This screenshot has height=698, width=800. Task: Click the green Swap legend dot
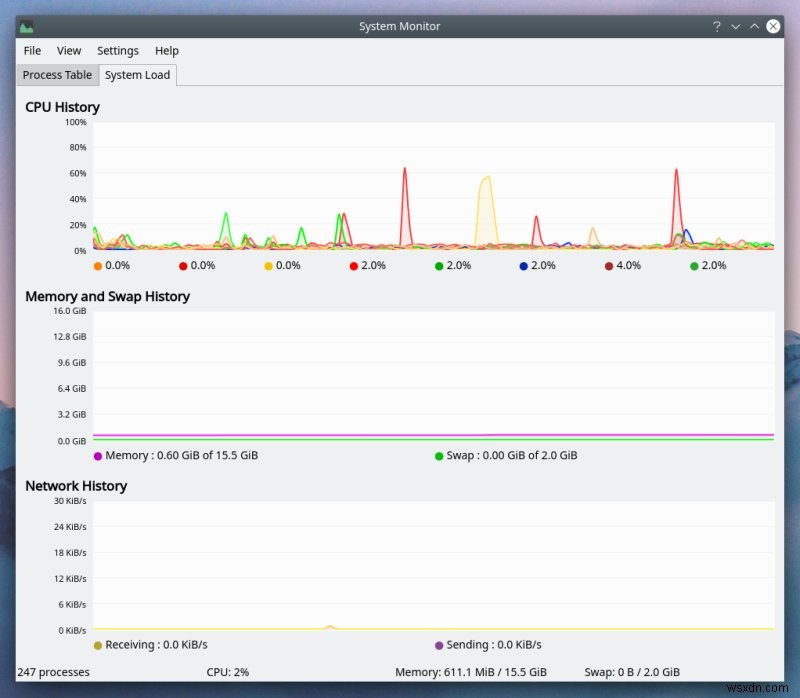click(438, 456)
